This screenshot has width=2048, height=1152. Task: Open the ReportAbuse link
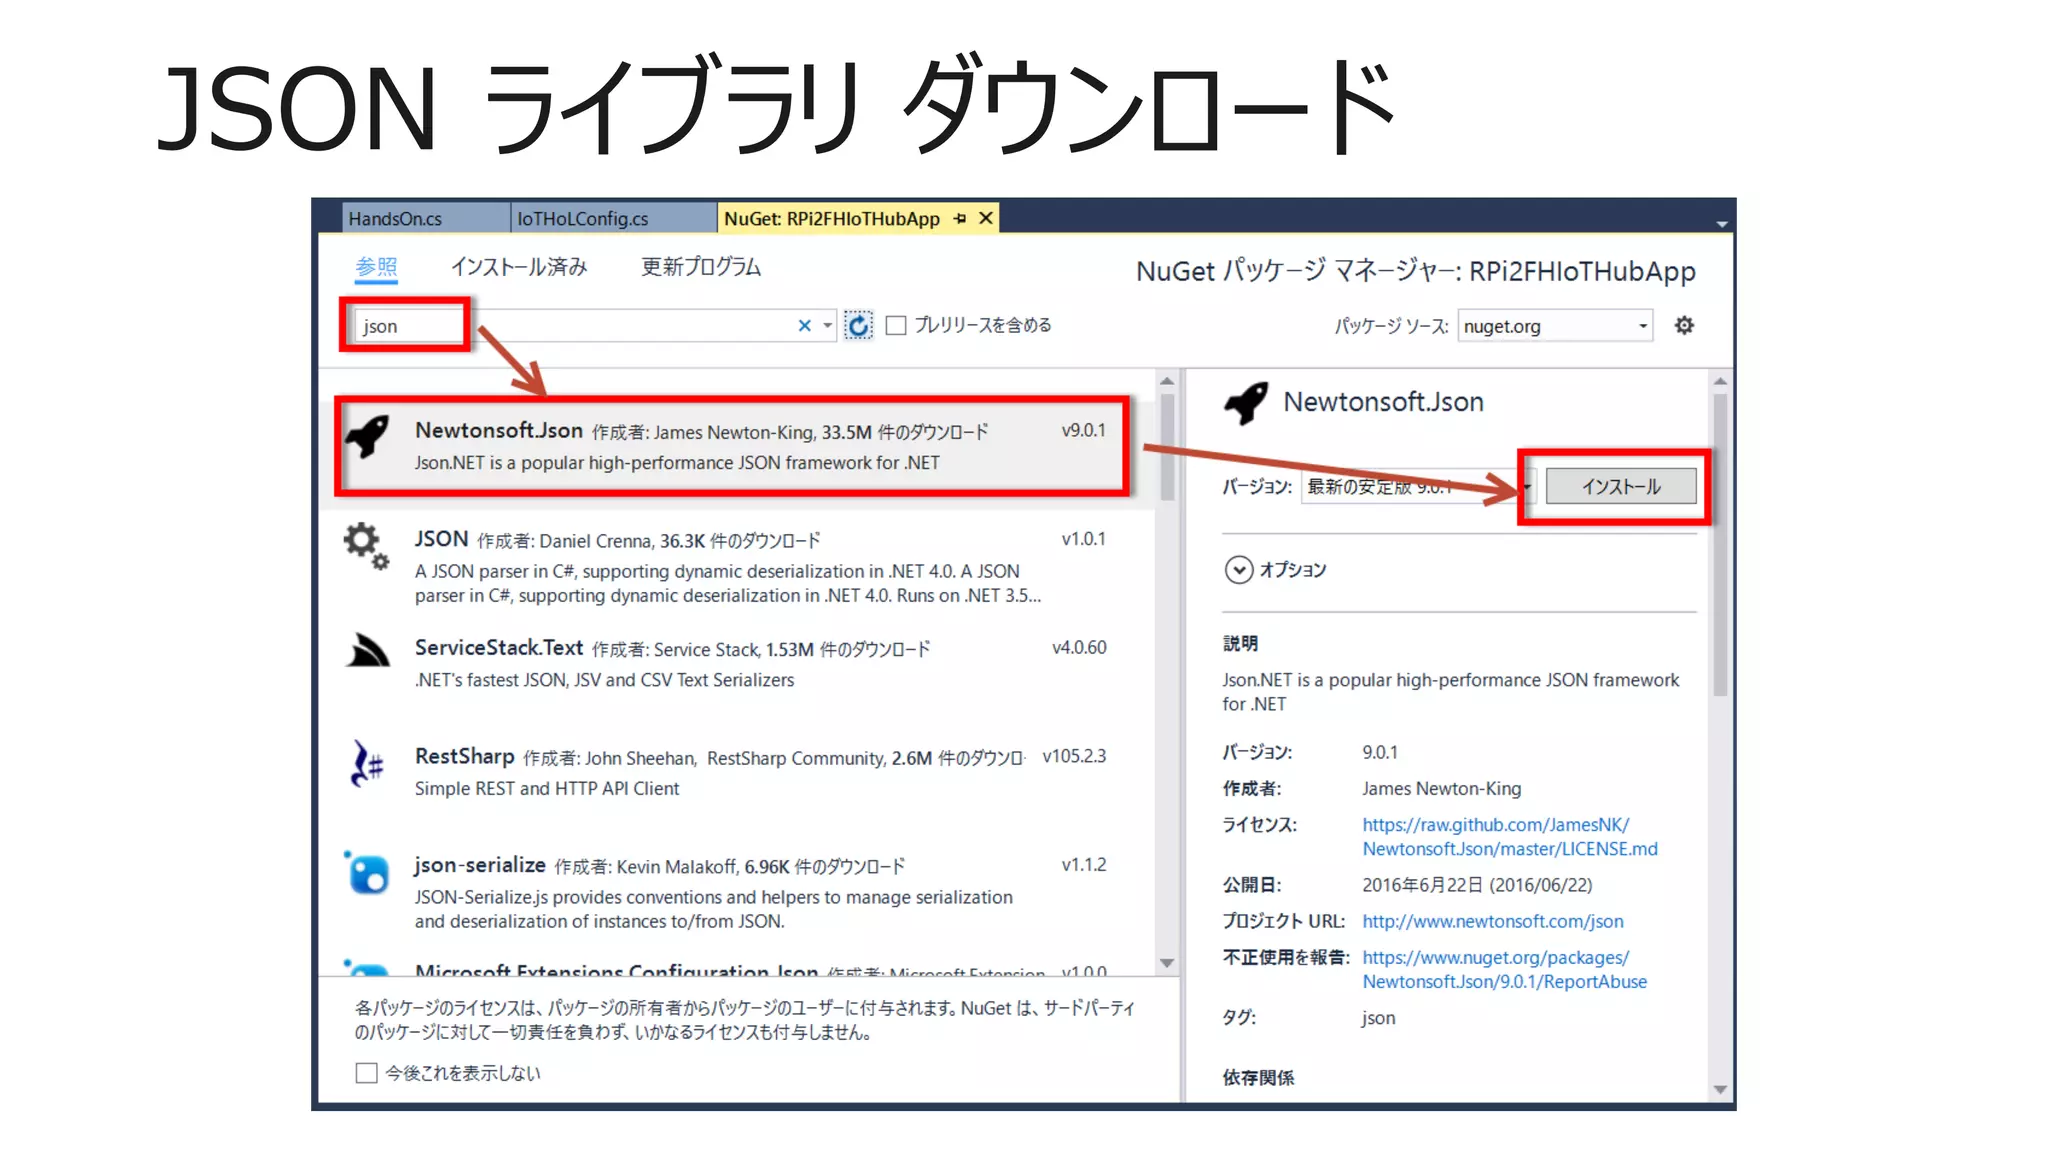(1504, 969)
